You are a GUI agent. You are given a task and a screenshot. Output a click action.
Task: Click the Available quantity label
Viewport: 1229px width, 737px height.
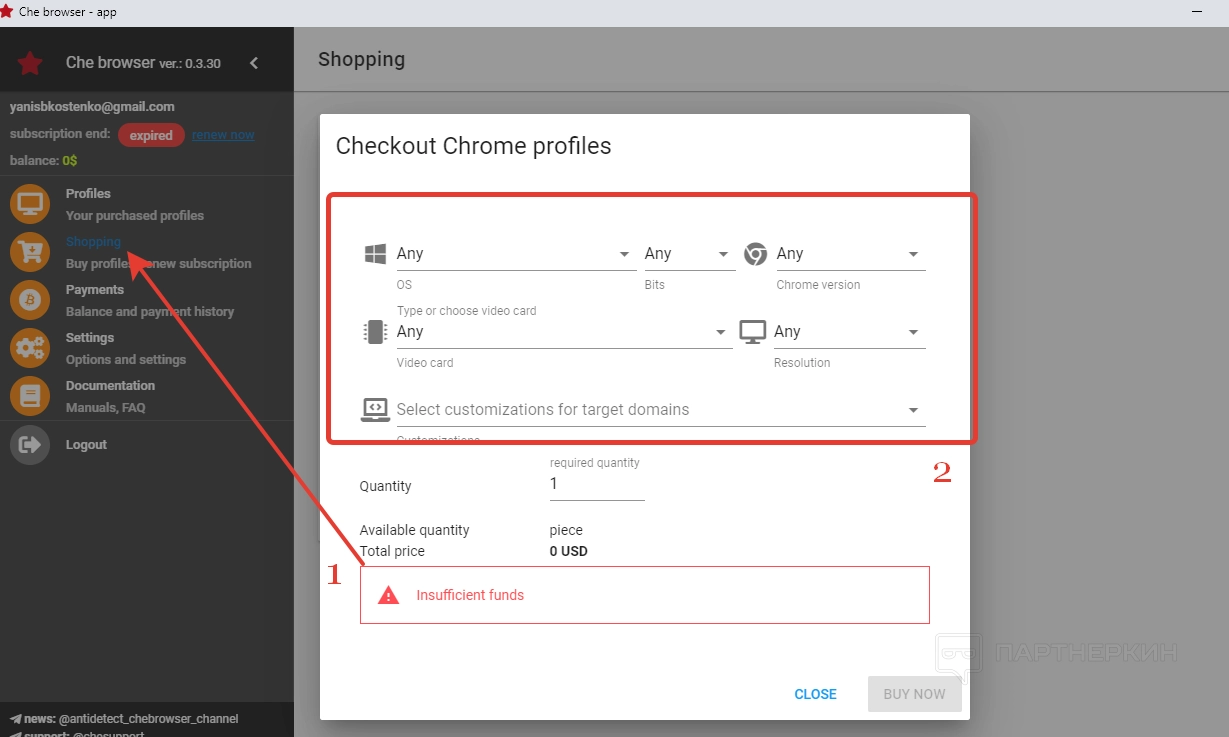coord(414,530)
